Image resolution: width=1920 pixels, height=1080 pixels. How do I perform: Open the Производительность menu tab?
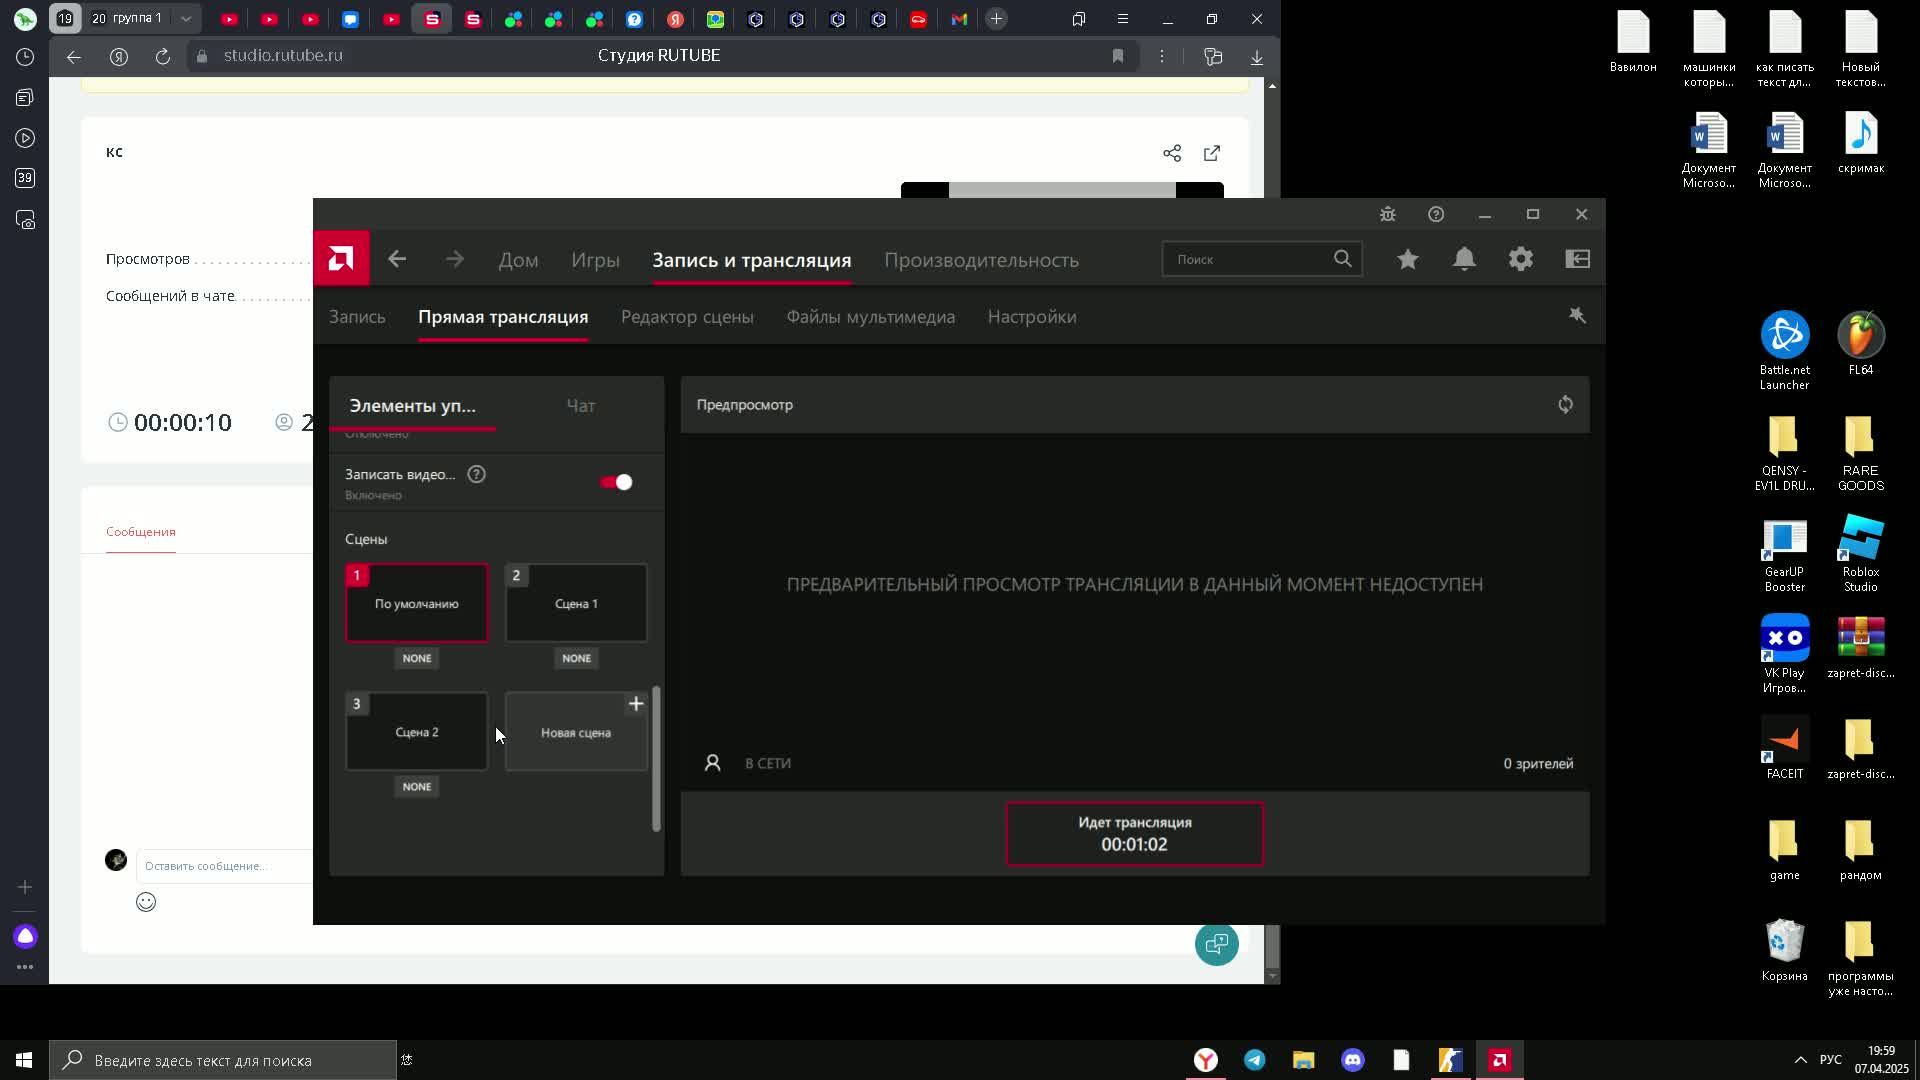[981, 260]
